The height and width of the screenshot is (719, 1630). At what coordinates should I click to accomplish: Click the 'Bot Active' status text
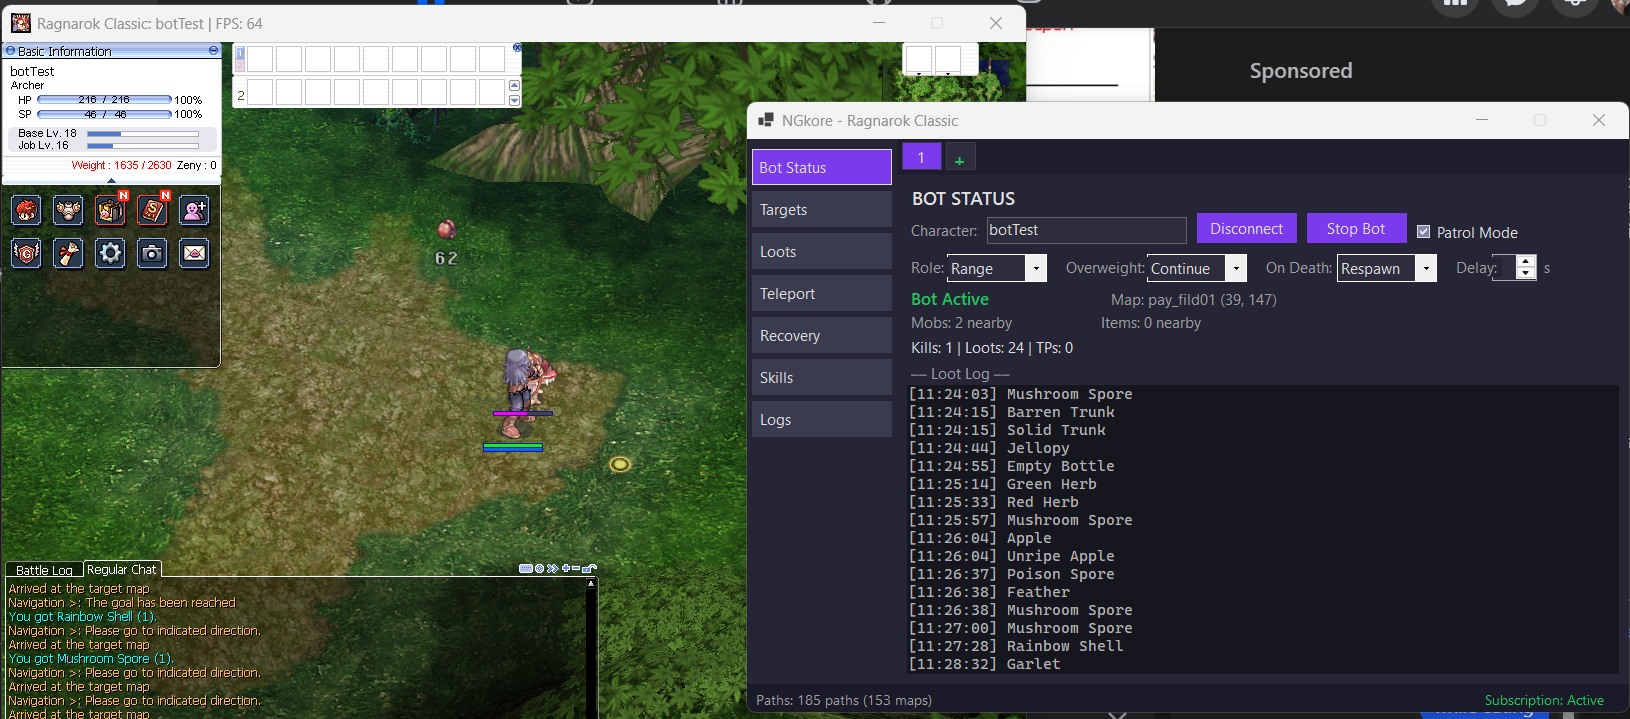pyautogui.click(x=950, y=299)
